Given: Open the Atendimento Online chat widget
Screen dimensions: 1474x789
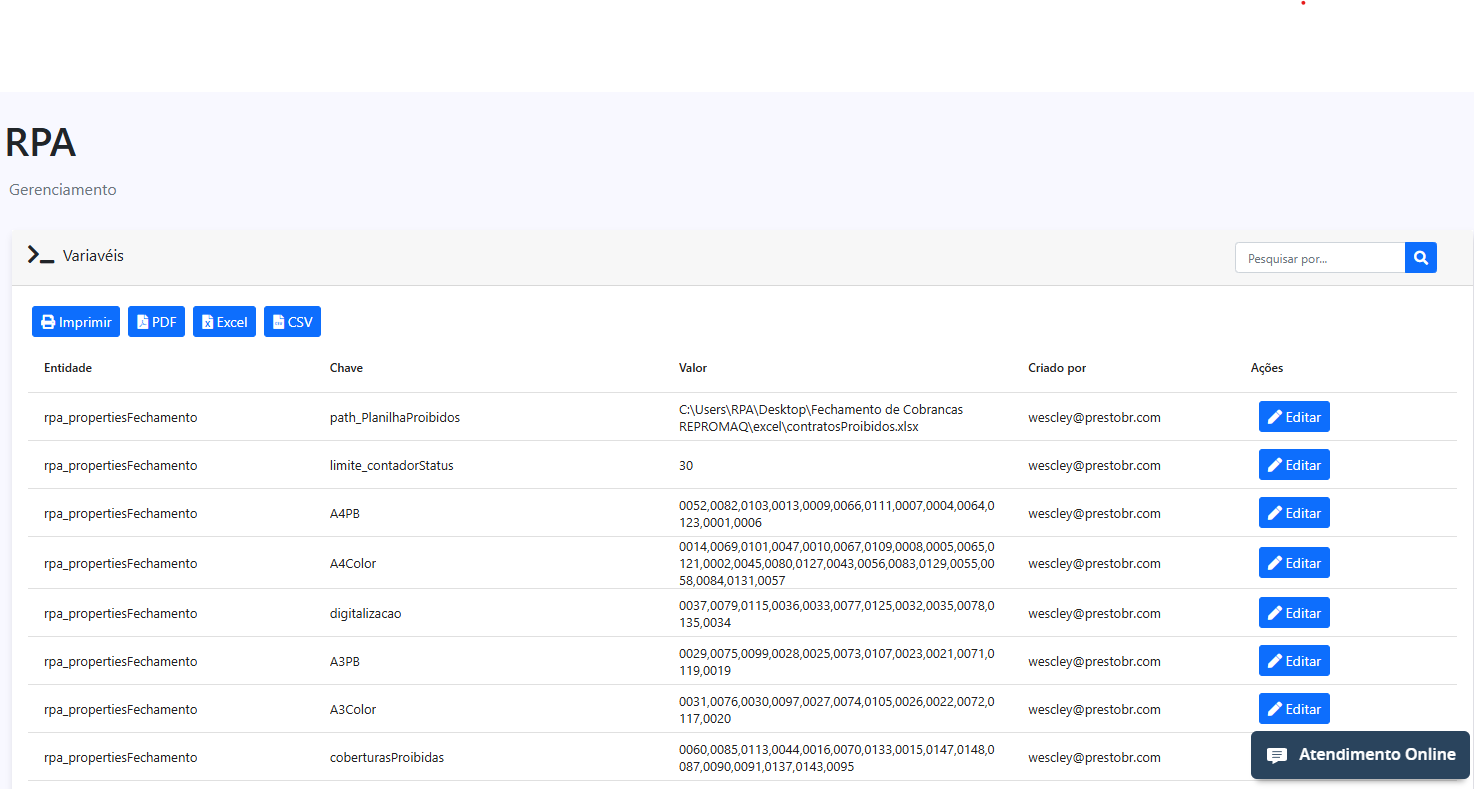Looking at the screenshot, I should pyautogui.click(x=1360, y=755).
